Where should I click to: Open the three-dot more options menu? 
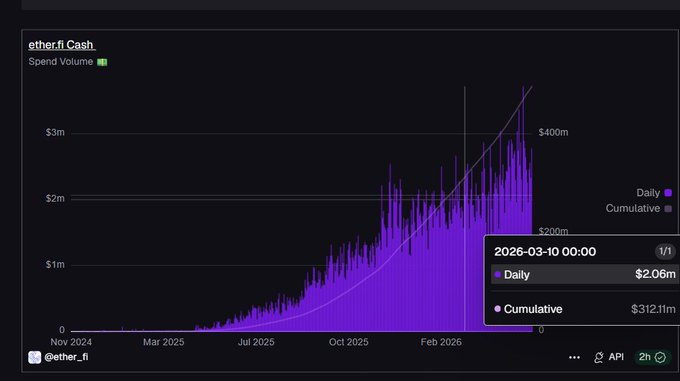574,358
